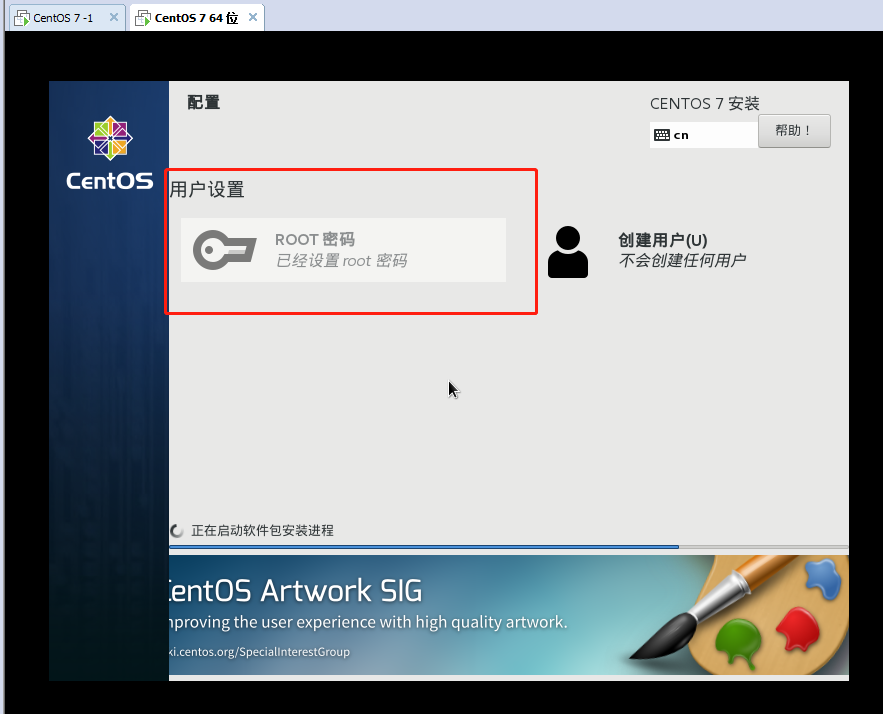Click the CentOS logo in the sidebar
The width and height of the screenshot is (883, 714).
110,153
